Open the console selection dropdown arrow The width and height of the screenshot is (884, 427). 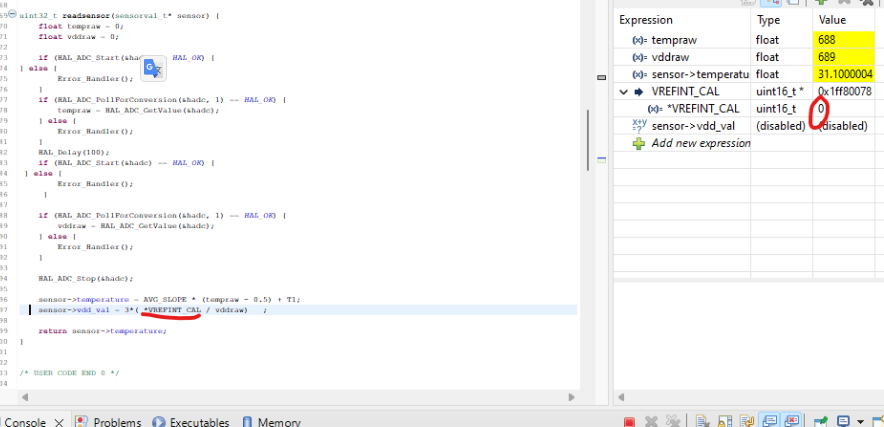[860, 422]
